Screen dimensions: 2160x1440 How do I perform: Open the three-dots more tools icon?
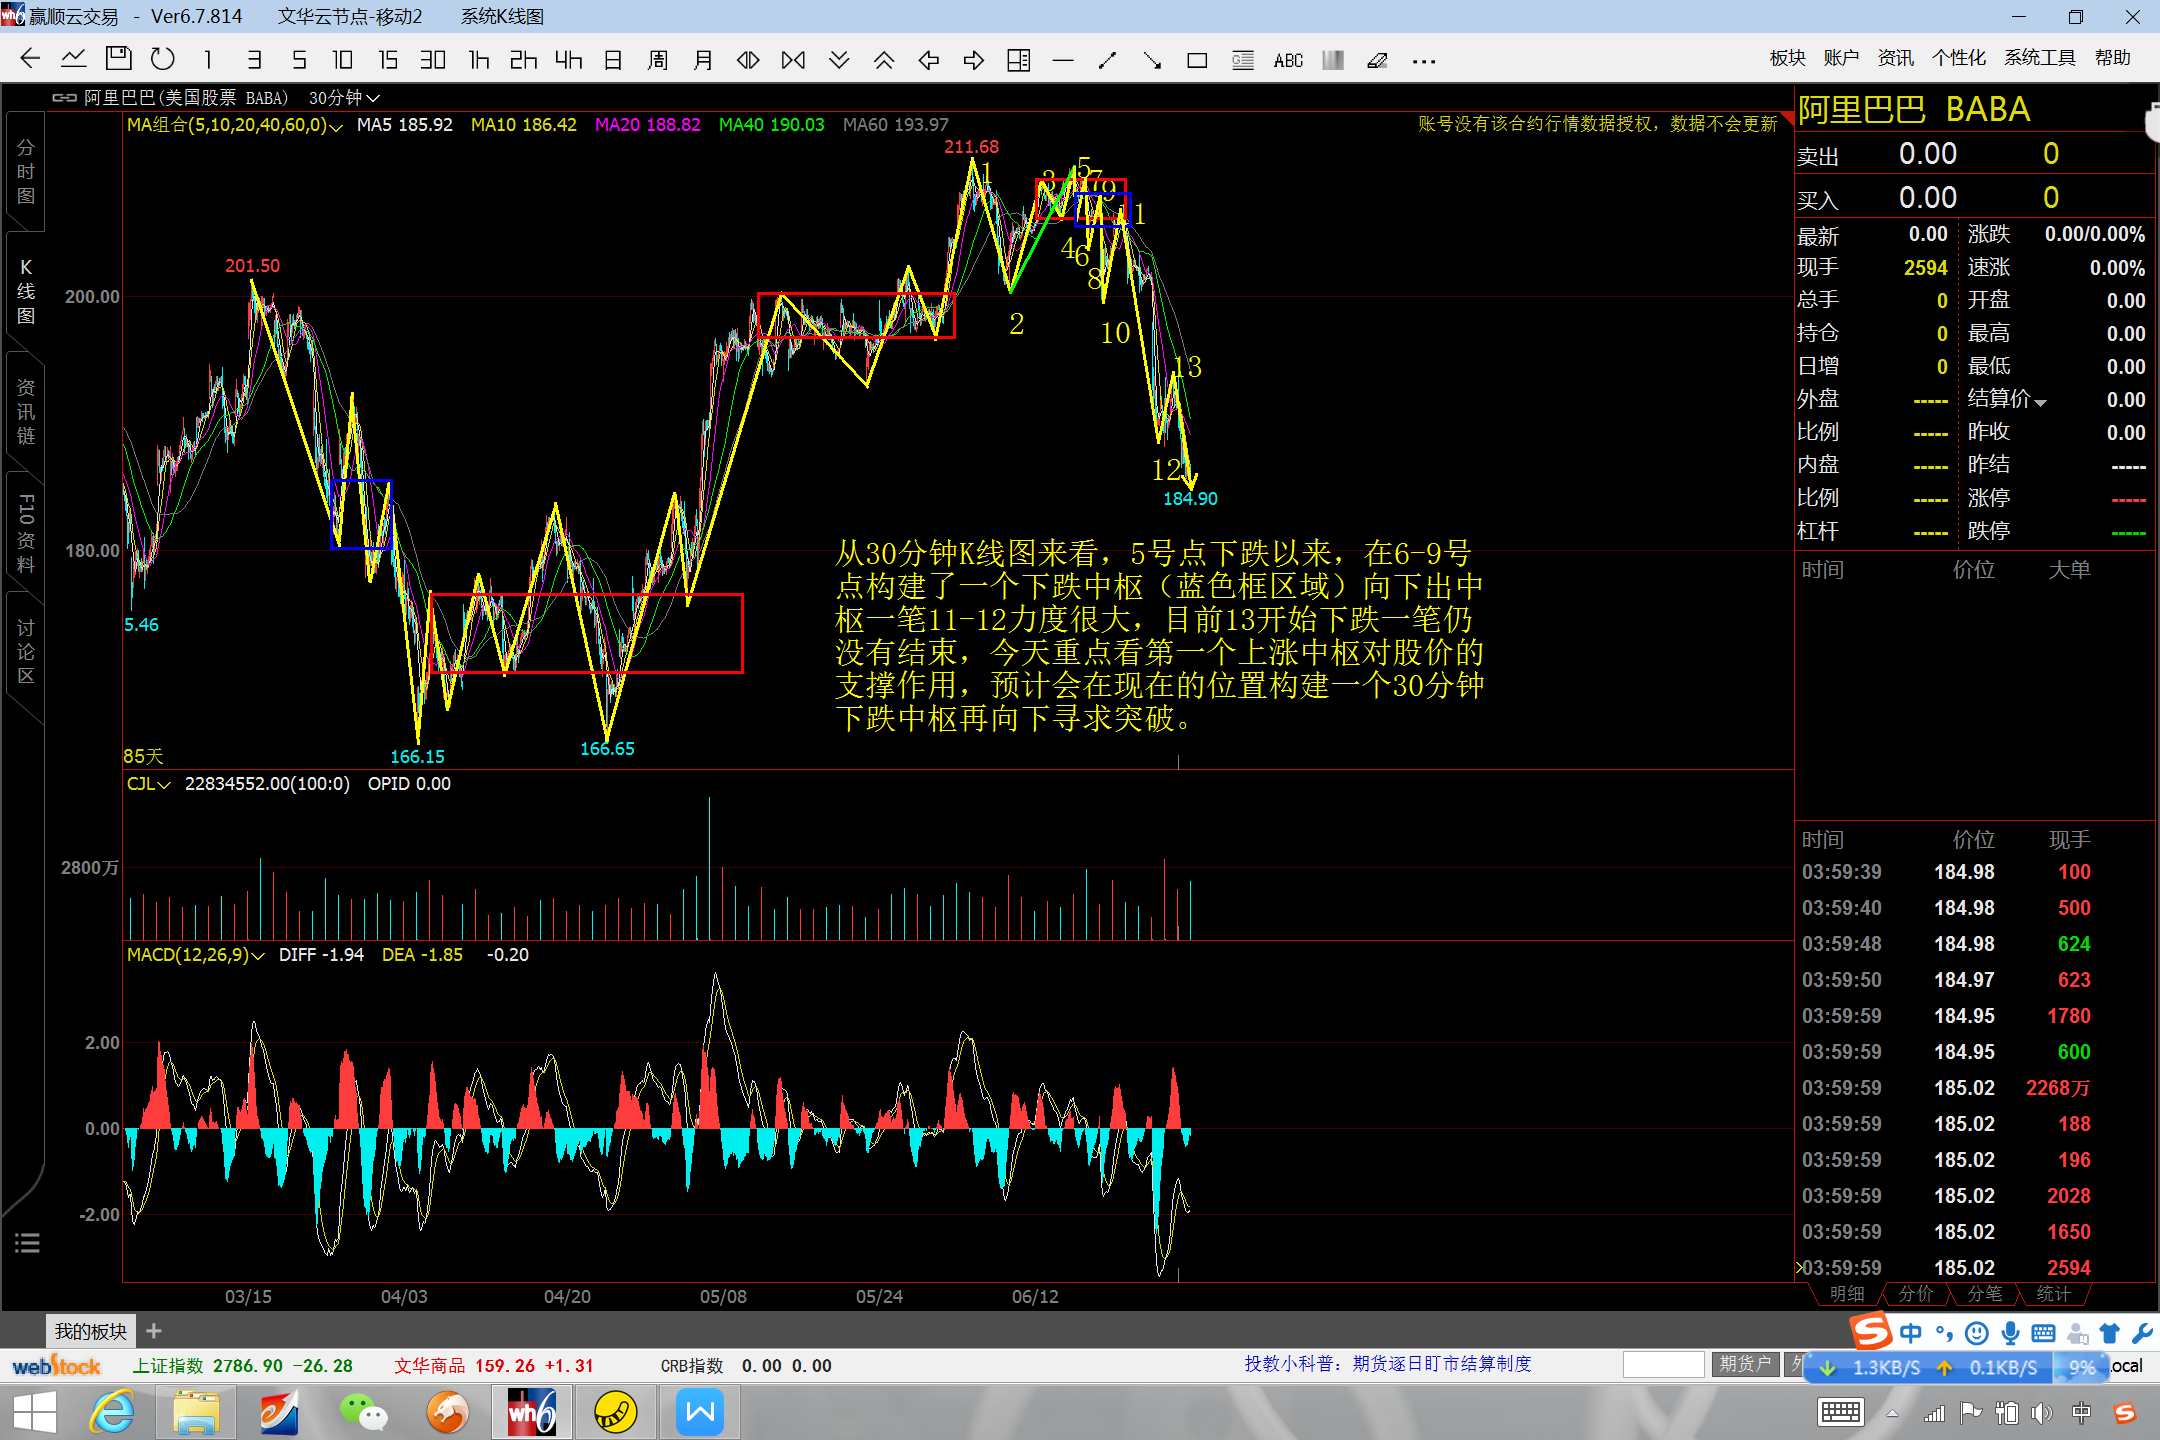click(x=1424, y=61)
